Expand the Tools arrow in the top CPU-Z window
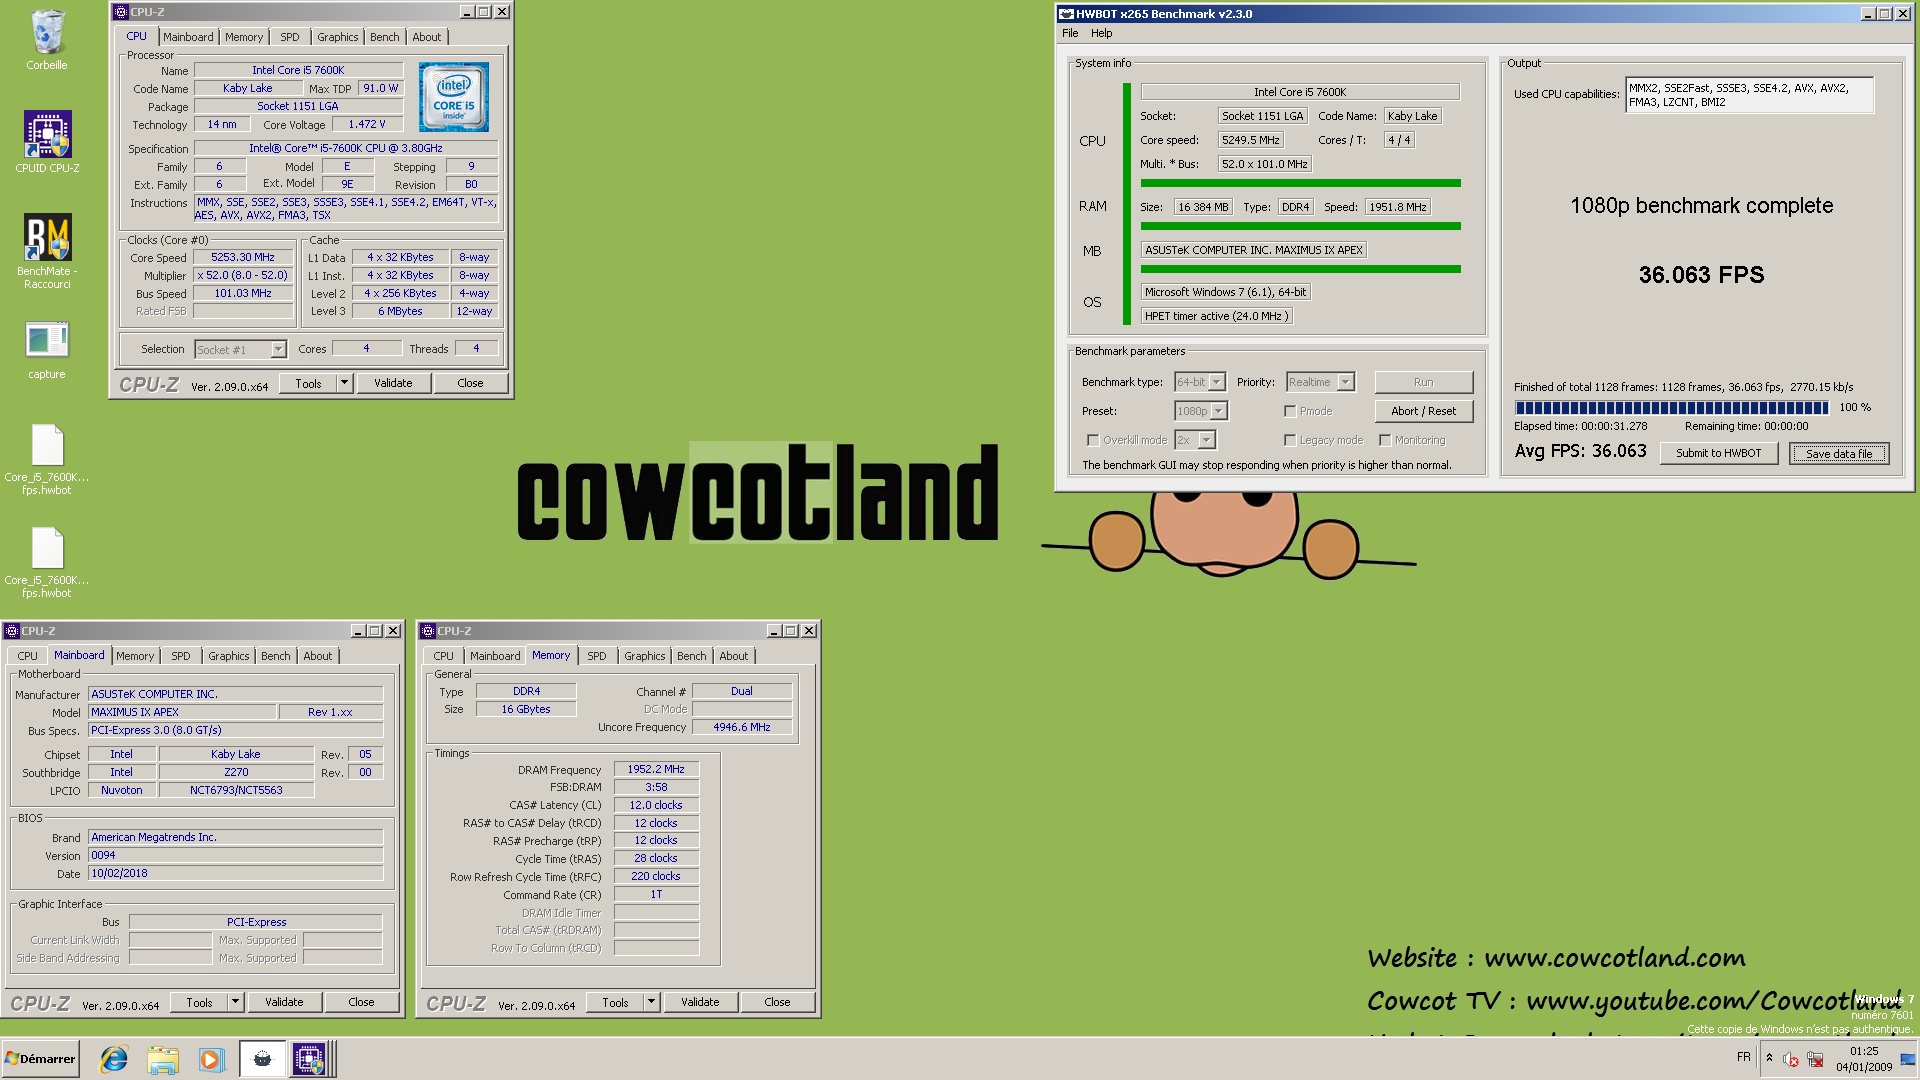Screen dimensions: 1920x1080 point(344,383)
